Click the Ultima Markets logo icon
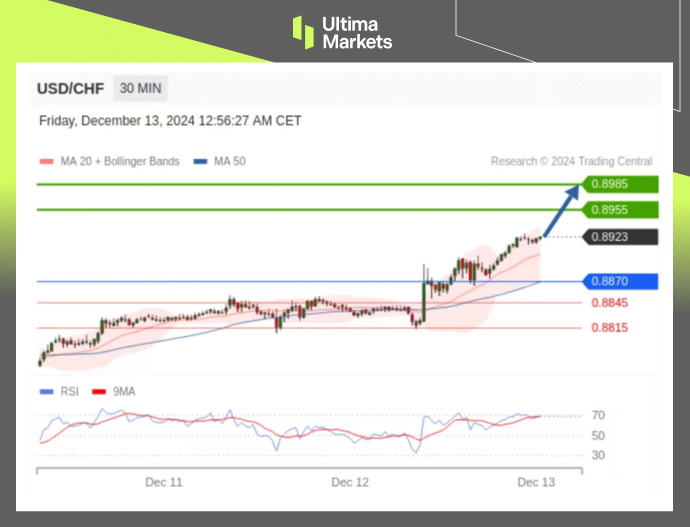Image resolution: width=690 pixels, height=527 pixels. [303, 32]
